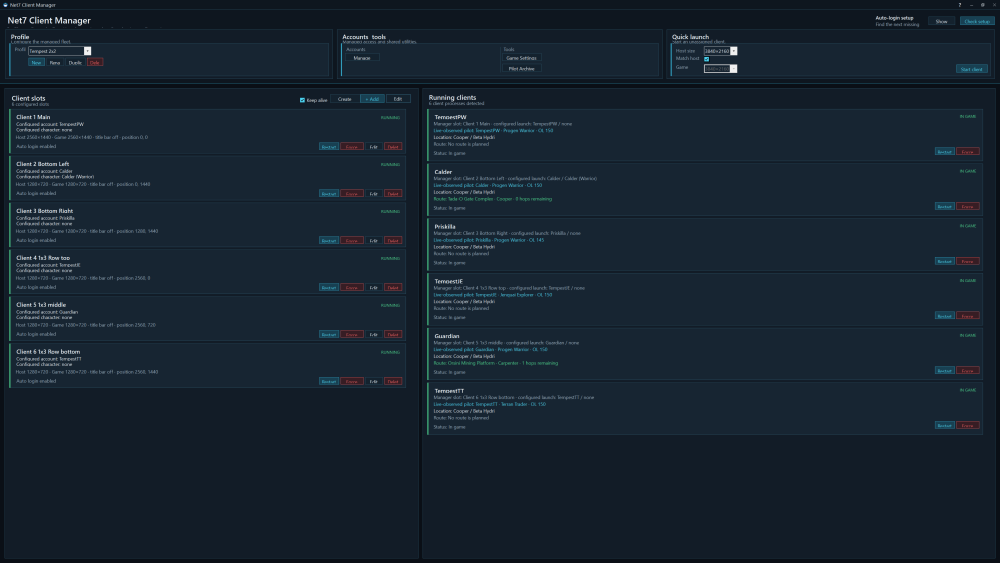1000x563 pixels.
Task: Open the Pilot Archive tool
Action: pos(521,69)
